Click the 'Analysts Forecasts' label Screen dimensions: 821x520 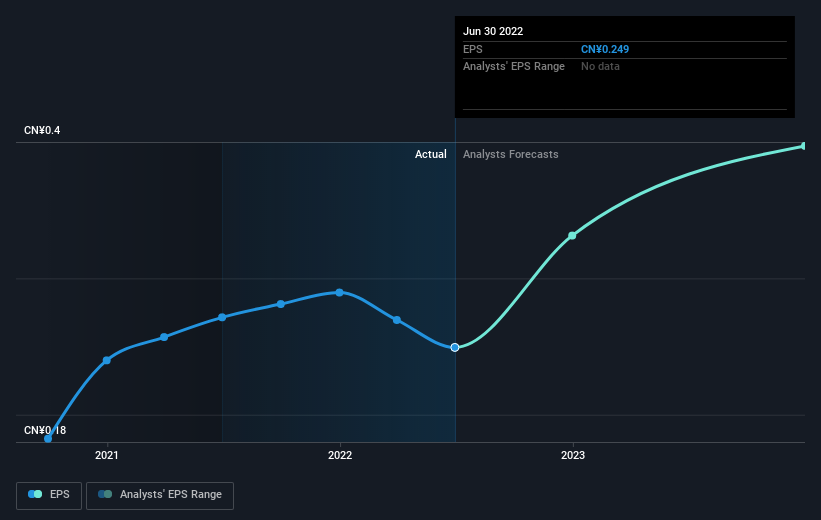(511, 154)
